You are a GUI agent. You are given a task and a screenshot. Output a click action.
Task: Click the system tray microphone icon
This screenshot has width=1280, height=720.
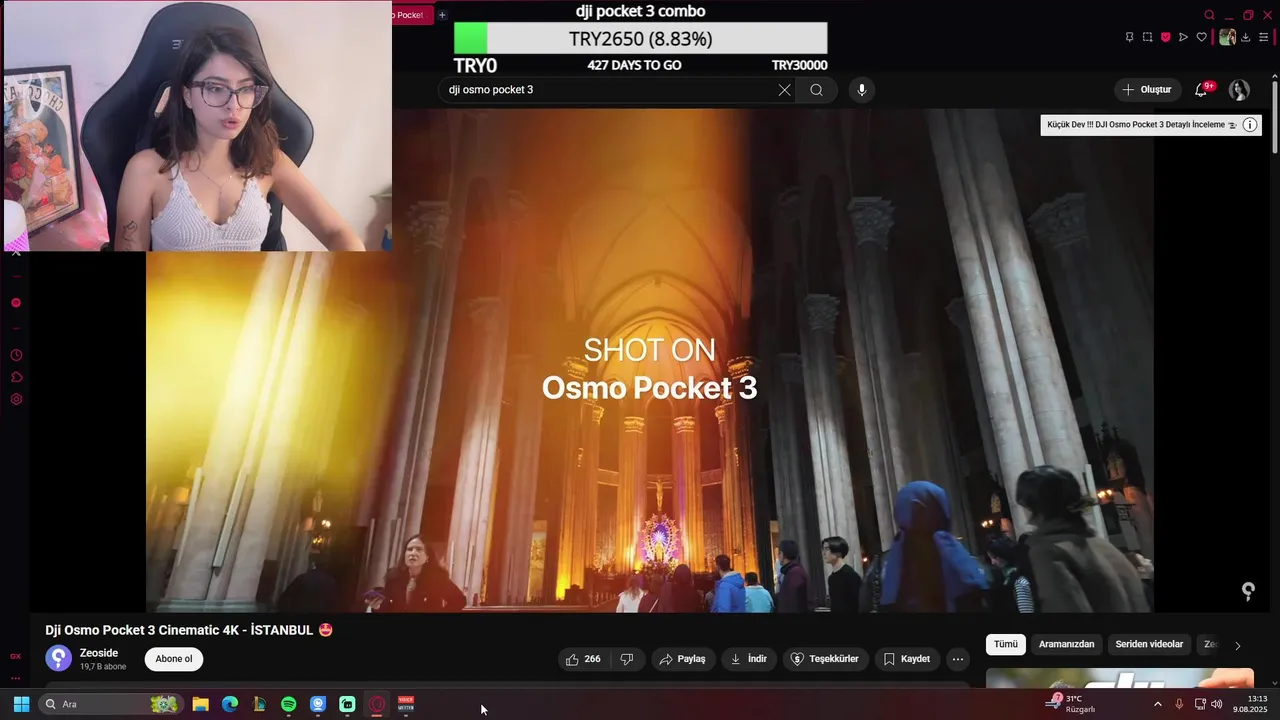pos(1179,704)
